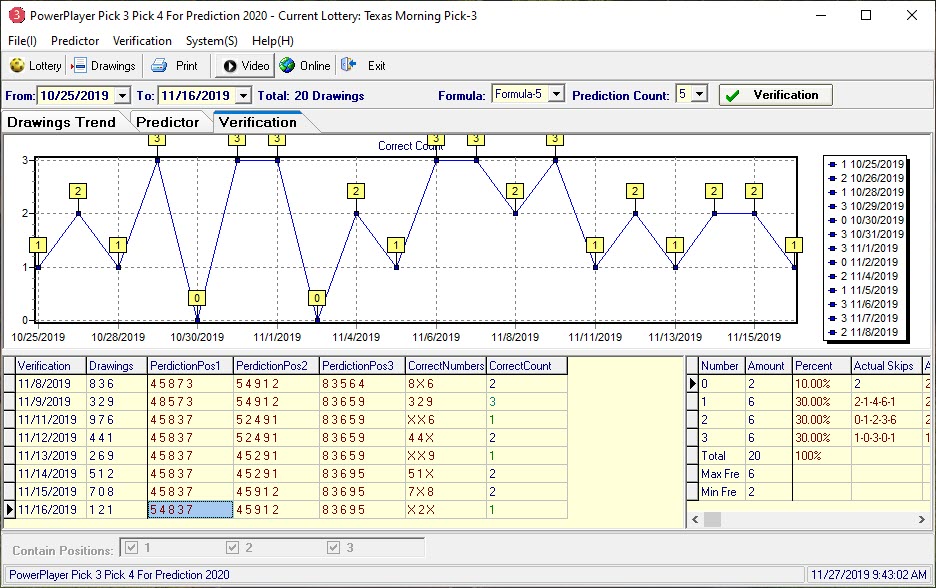Click the status bar timestamp 11/27/2019

click(869, 575)
